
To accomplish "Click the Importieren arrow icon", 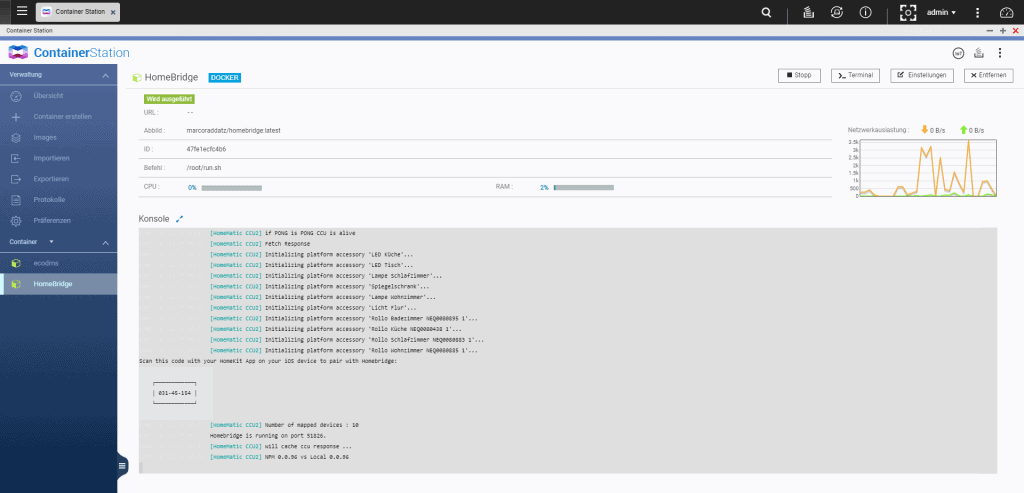I will [x=17, y=159].
